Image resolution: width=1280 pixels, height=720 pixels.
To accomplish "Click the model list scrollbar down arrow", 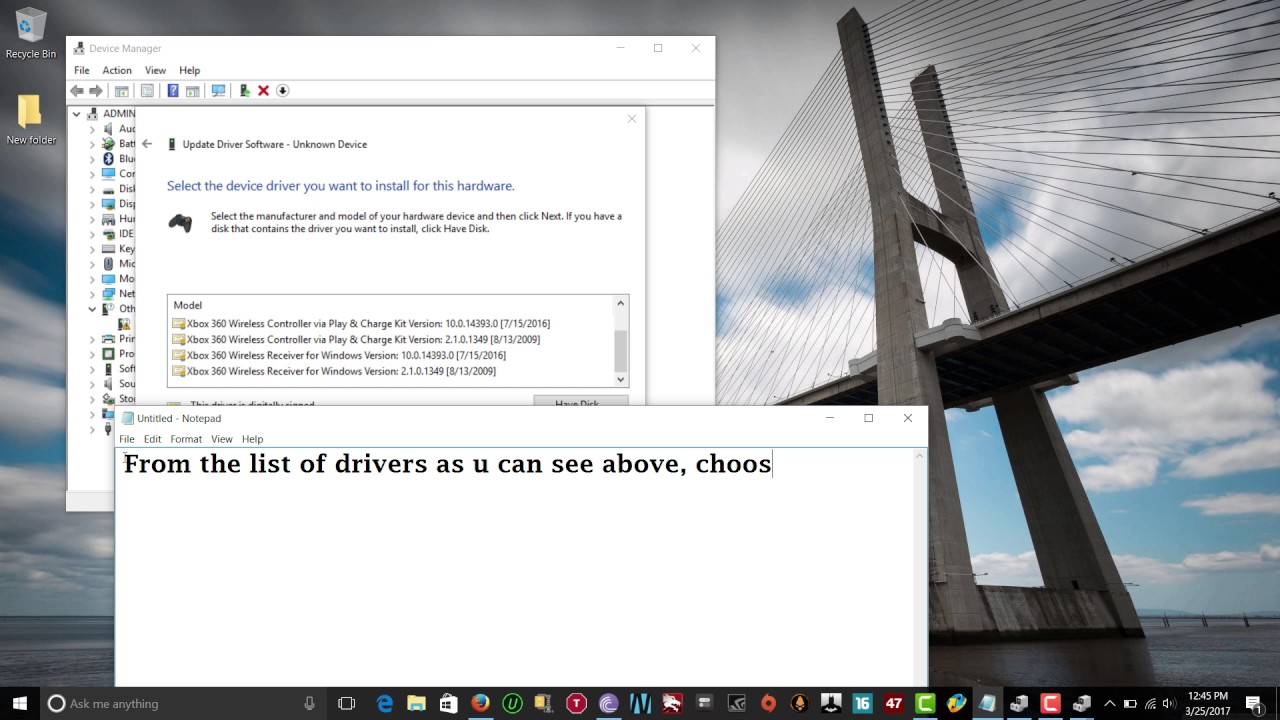I will click(621, 379).
